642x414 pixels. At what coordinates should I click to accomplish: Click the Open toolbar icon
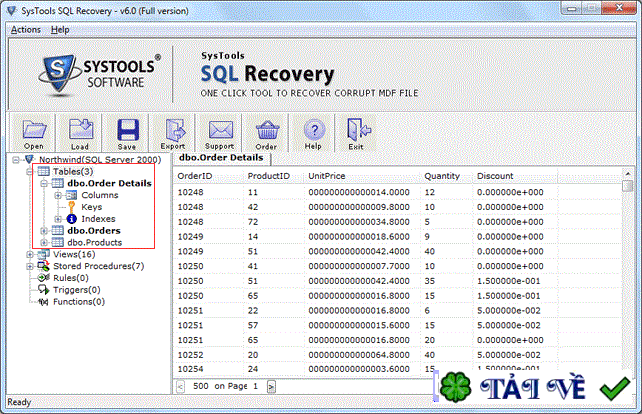(x=34, y=131)
